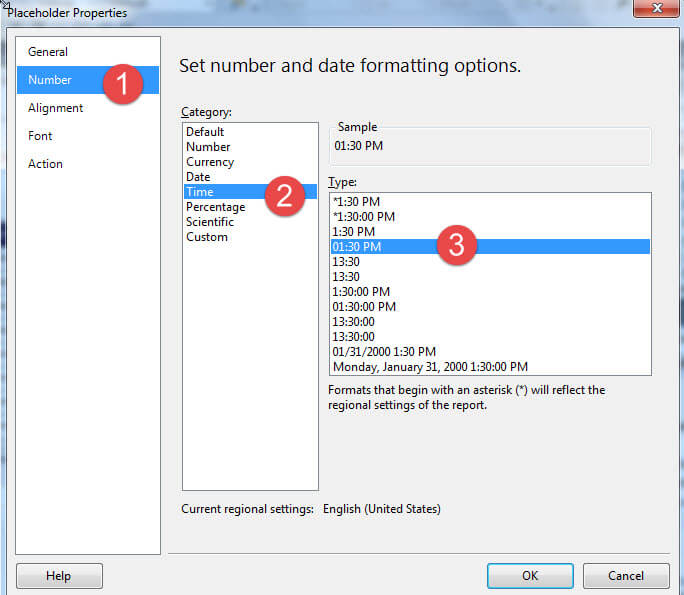Viewport: 684px width, 595px height.
Task: Open the Font properties page
Action: (x=41, y=136)
